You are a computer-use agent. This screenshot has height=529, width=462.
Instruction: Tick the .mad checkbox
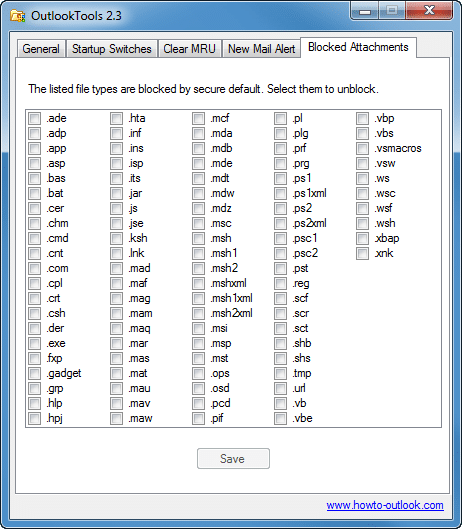tap(116, 269)
